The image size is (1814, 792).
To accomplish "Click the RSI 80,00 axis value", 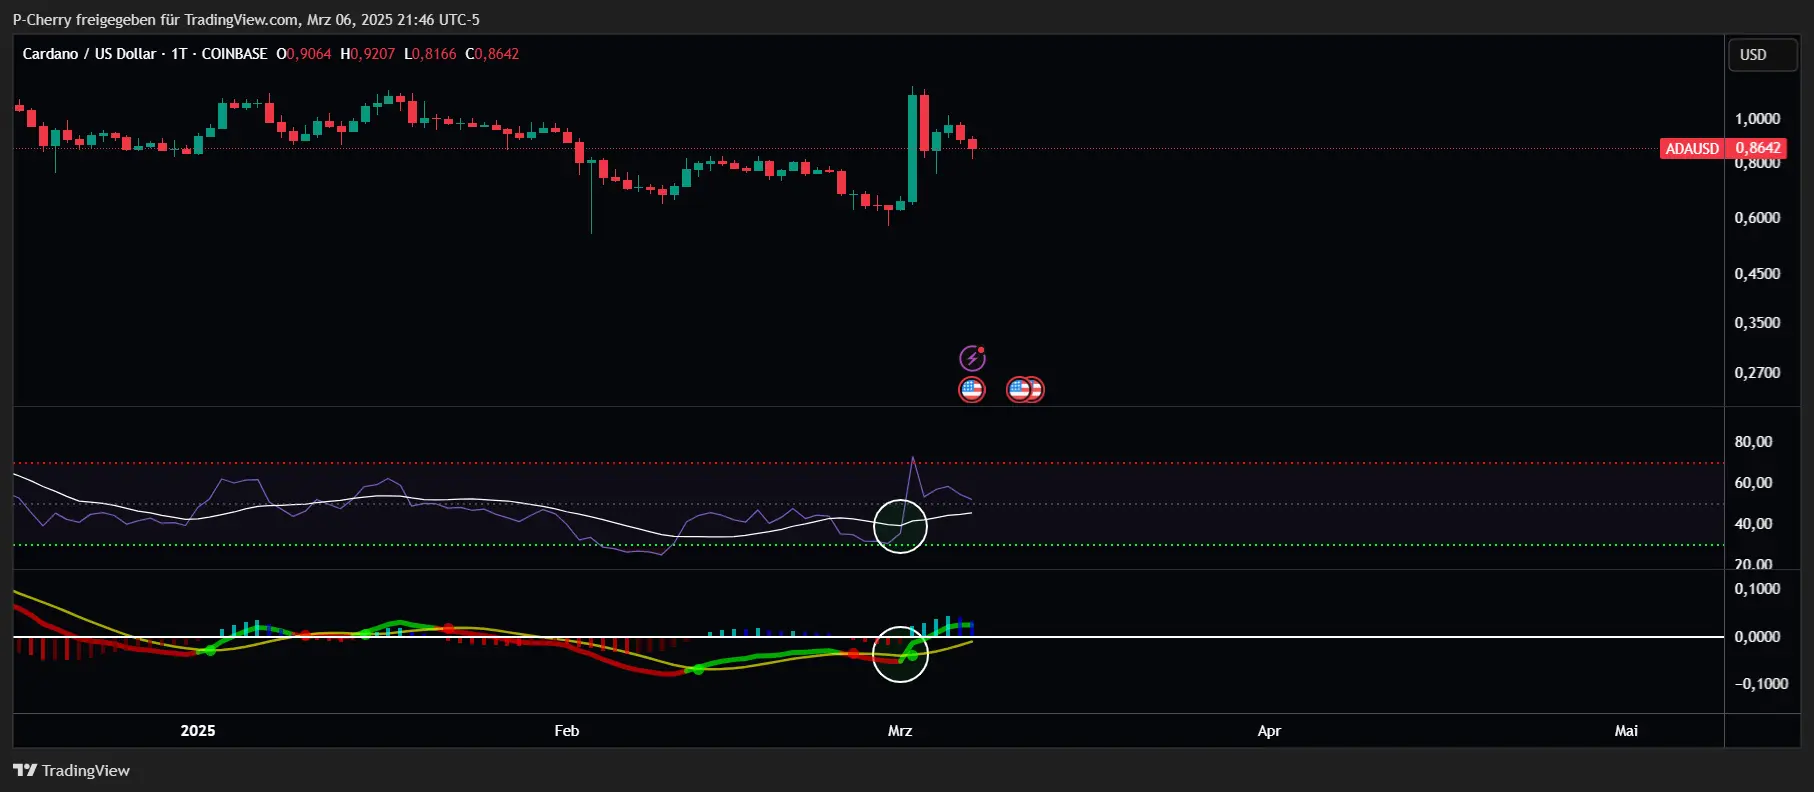I will pyautogui.click(x=1753, y=442).
